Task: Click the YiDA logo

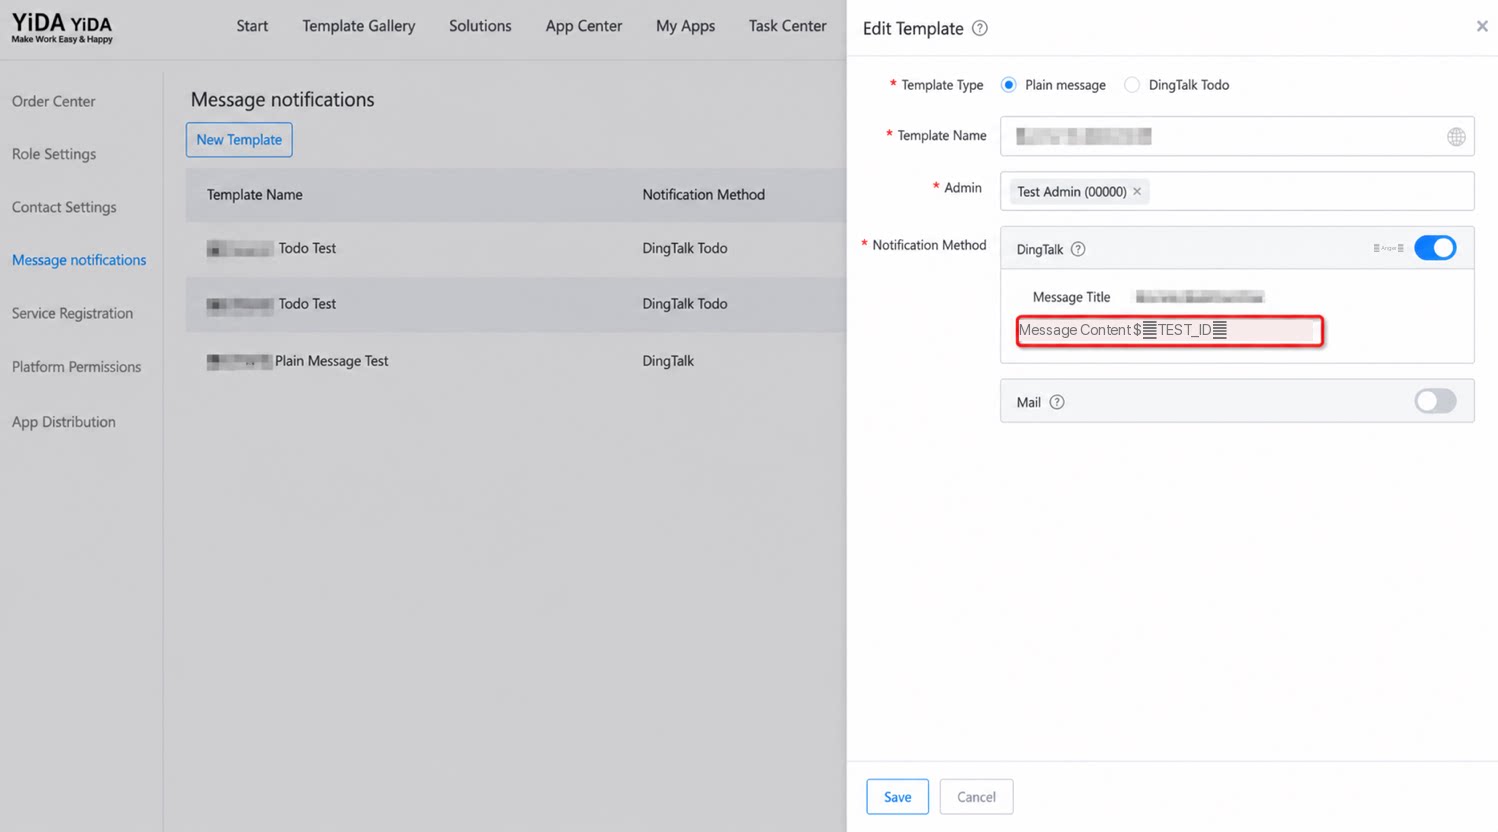Action: point(62,27)
